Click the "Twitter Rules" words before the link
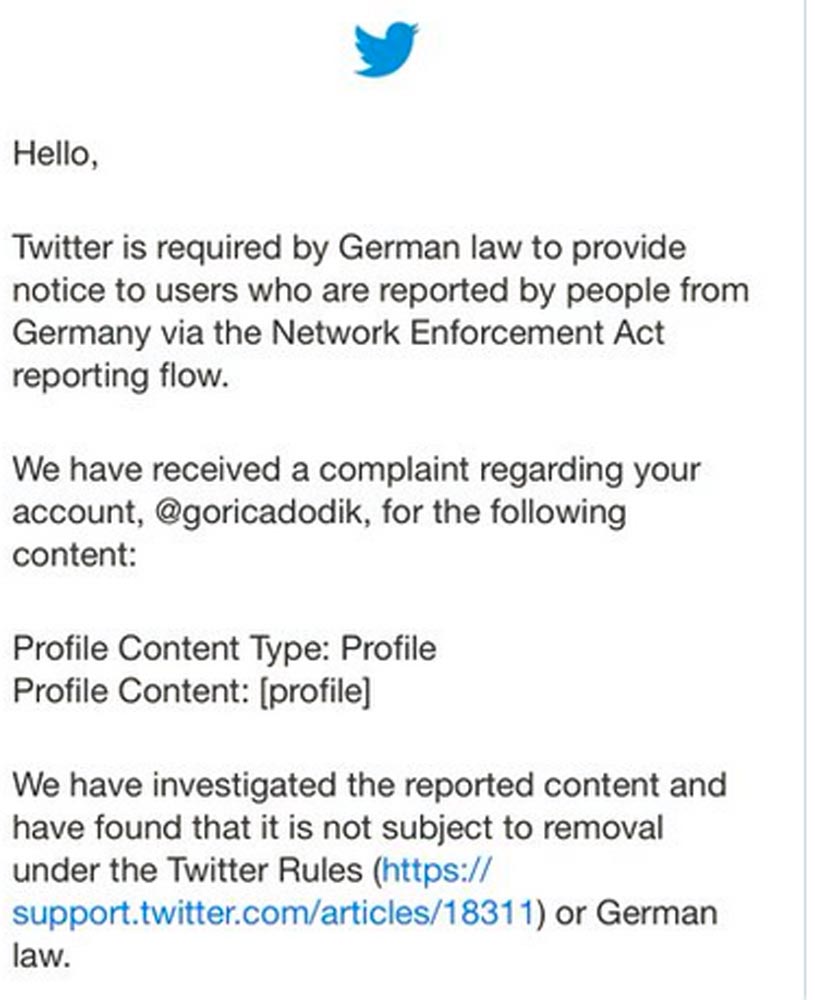This screenshot has height=1000, width=815. [264, 870]
